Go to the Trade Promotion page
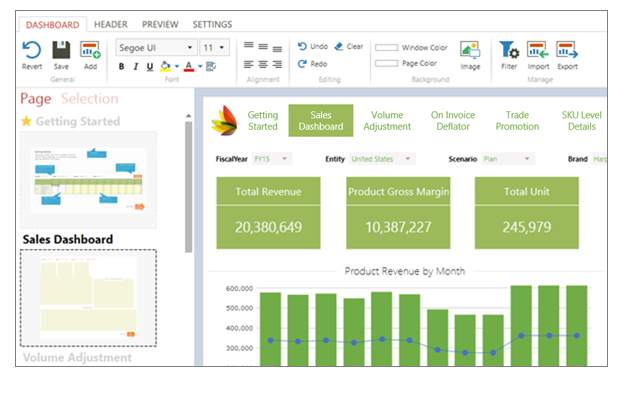Image resolution: width=634 pixels, height=398 pixels. tap(517, 121)
